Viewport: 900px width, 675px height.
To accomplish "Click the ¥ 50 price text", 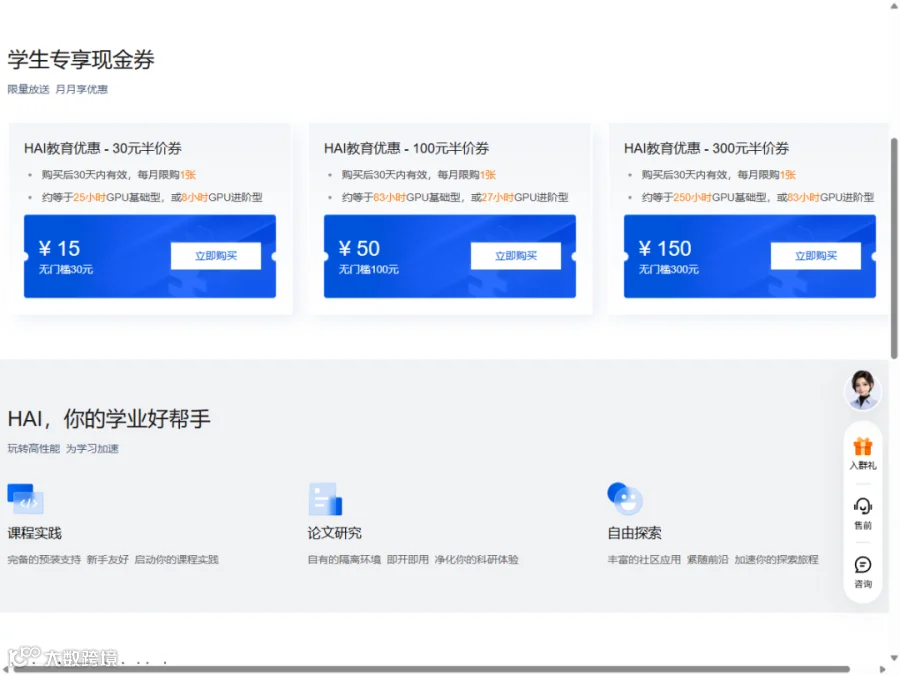I will tap(359, 249).
